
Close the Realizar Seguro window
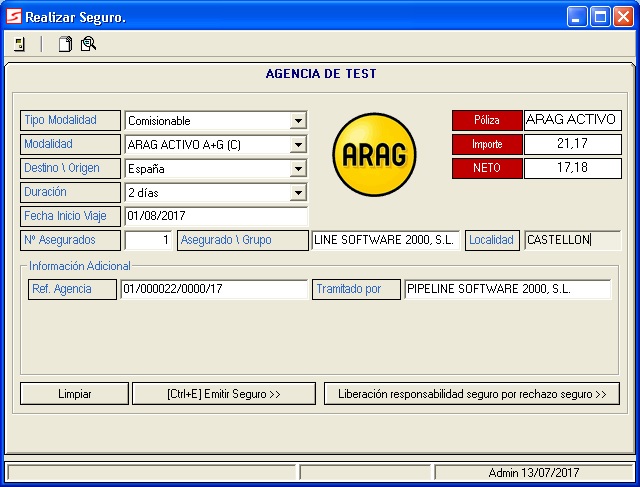[x=624, y=17]
